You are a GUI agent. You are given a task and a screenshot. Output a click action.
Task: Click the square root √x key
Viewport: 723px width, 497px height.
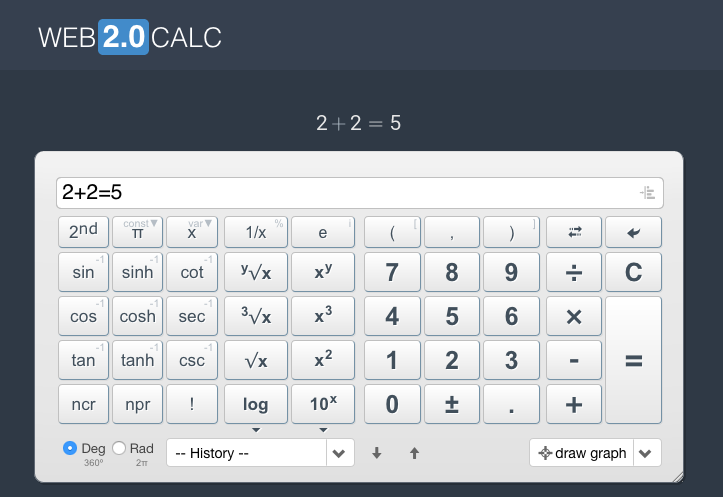(256, 360)
